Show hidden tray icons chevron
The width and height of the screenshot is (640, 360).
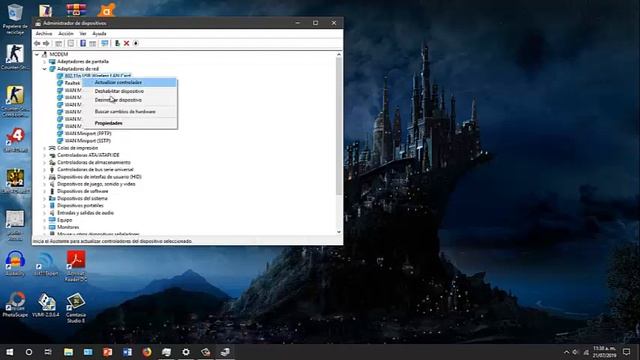(566, 352)
